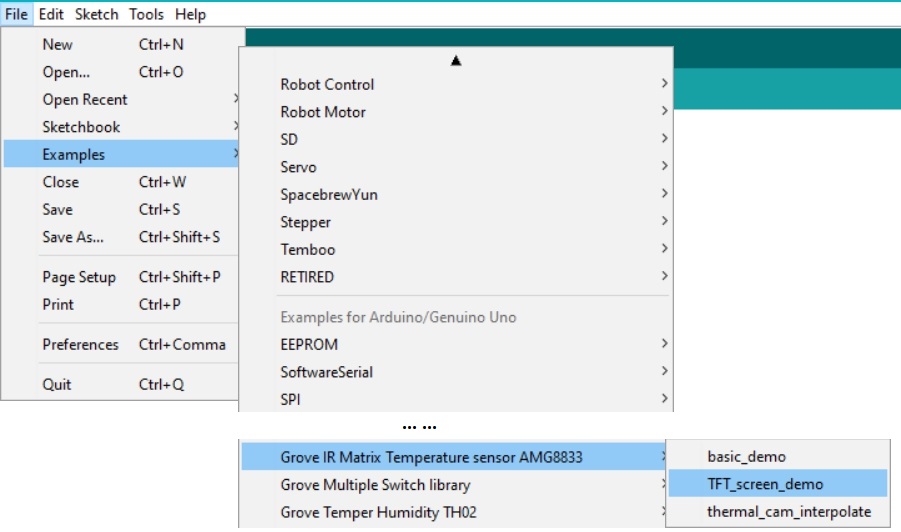901x532 pixels.
Task: Click Quit in the File menu
Action: pyautogui.click(x=121, y=384)
